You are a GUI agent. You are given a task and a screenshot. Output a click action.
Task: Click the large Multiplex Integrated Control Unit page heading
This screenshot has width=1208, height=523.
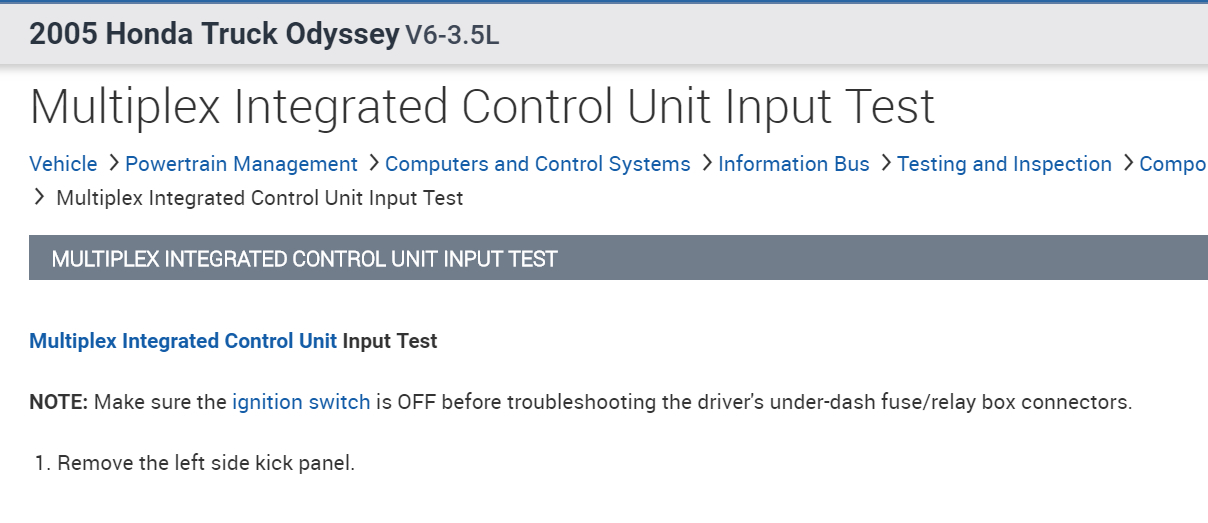[x=482, y=106]
